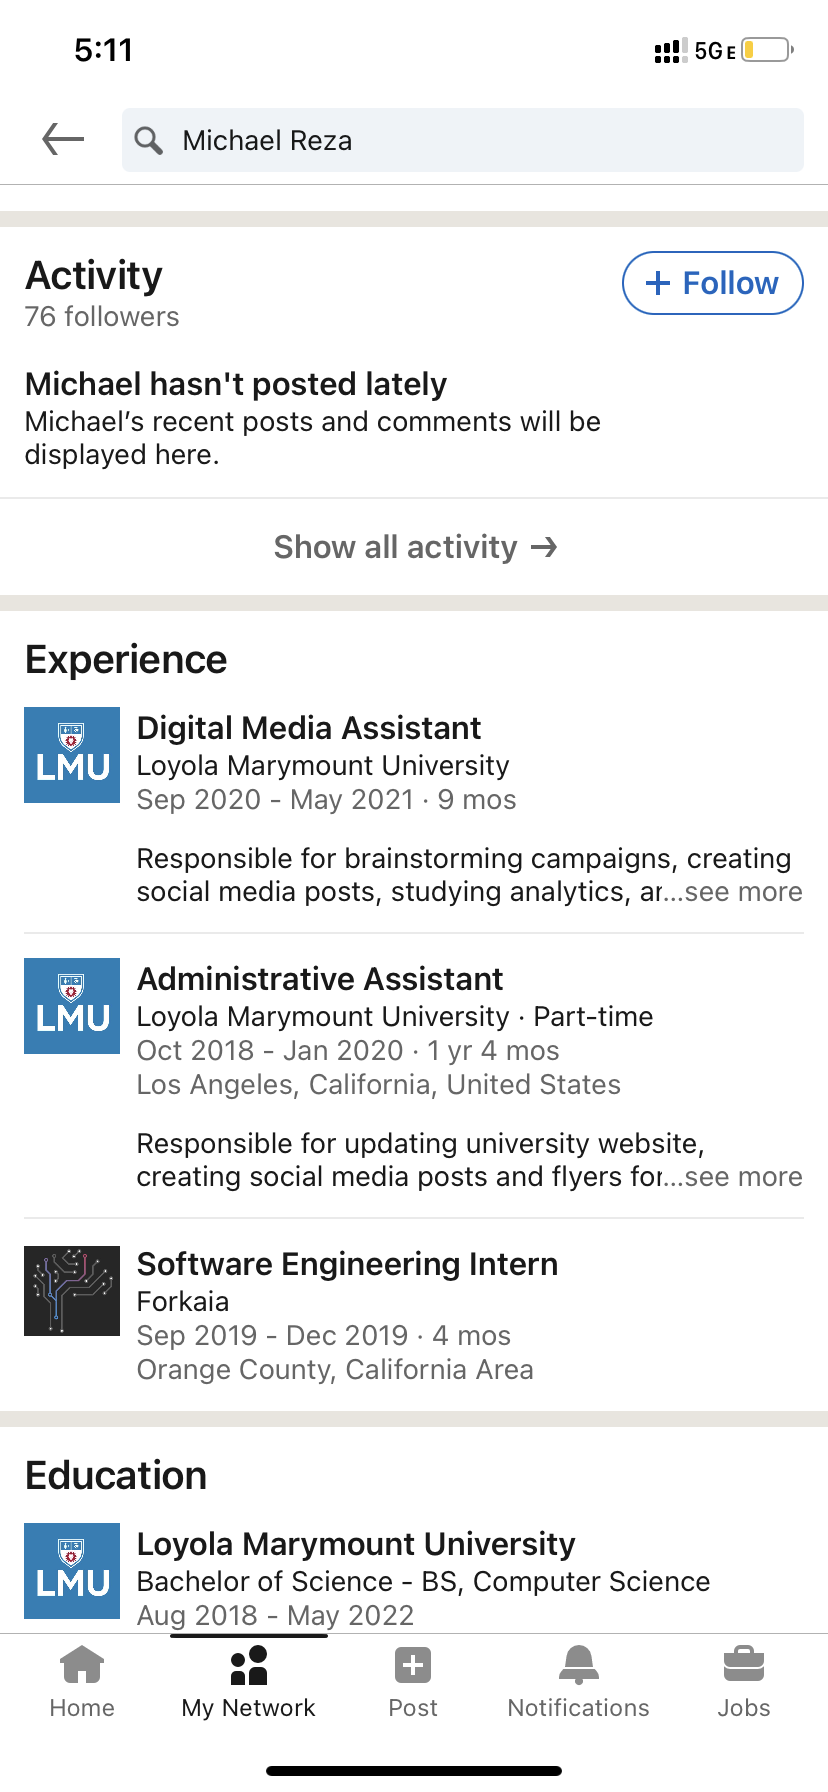The height and width of the screenshot is (1792, 828).
Task: Tap the back arrow icon
Action: point(63,139)
